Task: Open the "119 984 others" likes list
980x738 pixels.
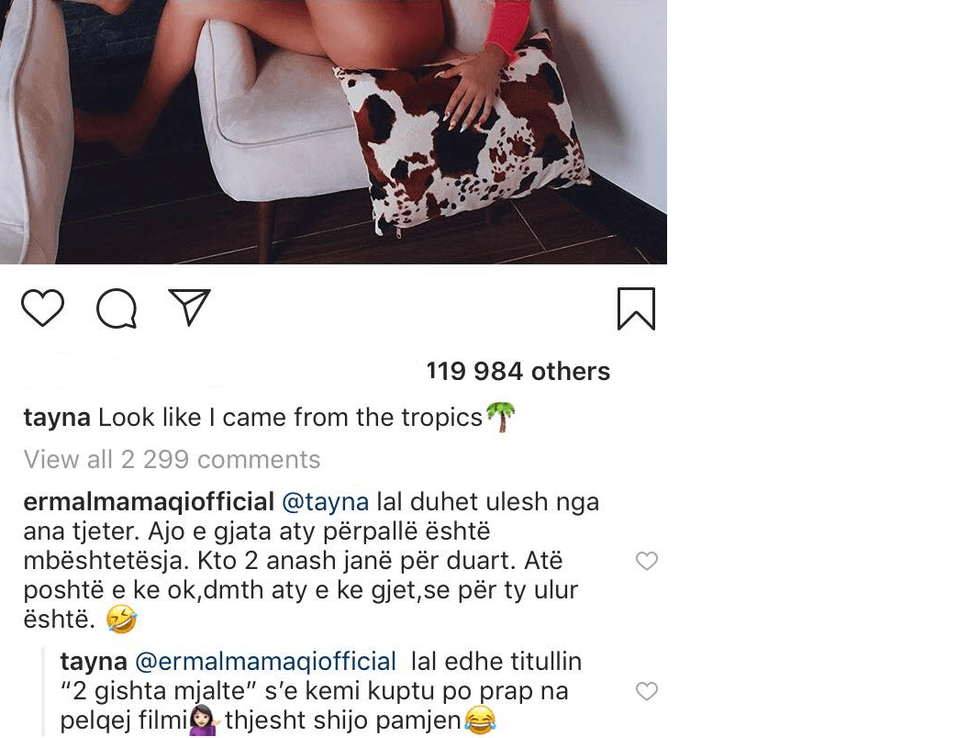Action: [517, 371]
